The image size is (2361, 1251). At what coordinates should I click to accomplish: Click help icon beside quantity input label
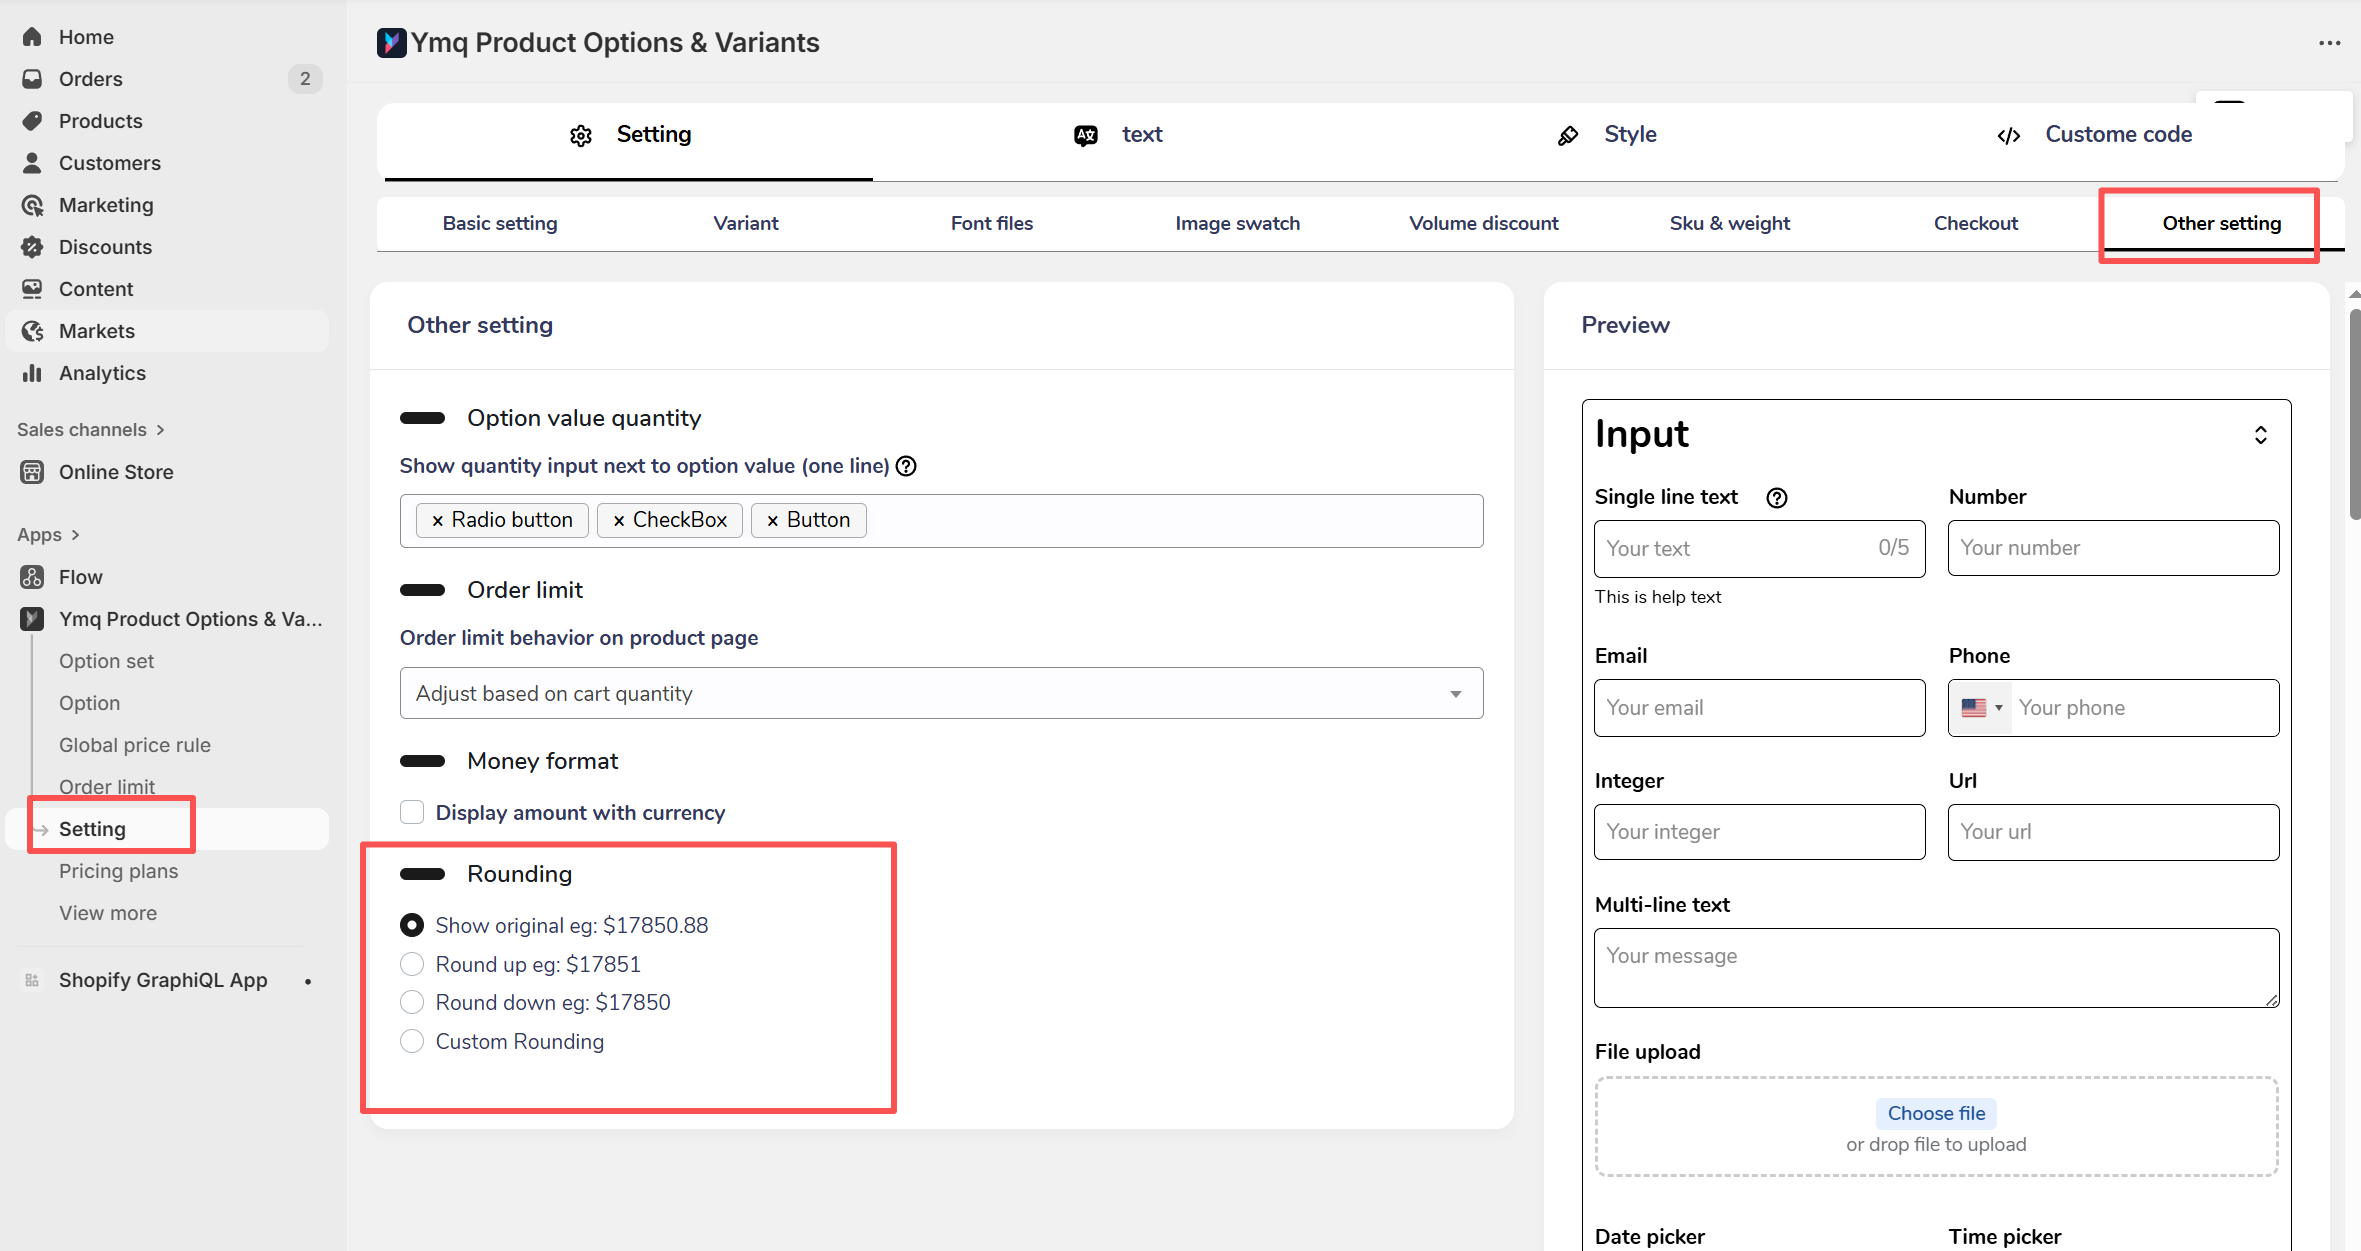(906, 466)
